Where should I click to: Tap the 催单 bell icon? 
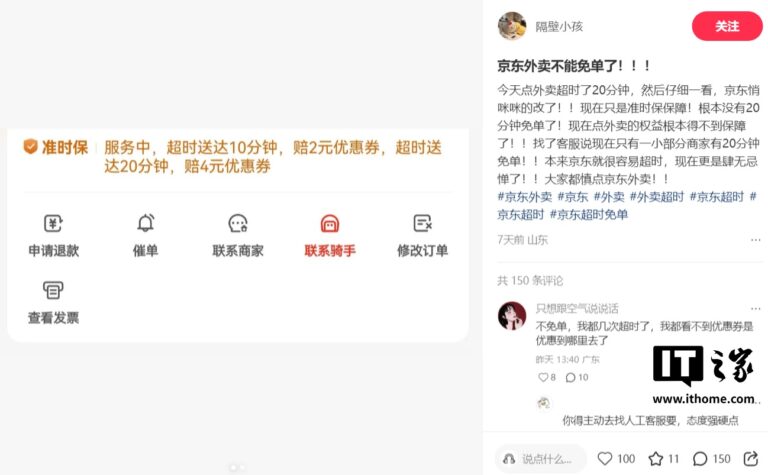point(145,223)
